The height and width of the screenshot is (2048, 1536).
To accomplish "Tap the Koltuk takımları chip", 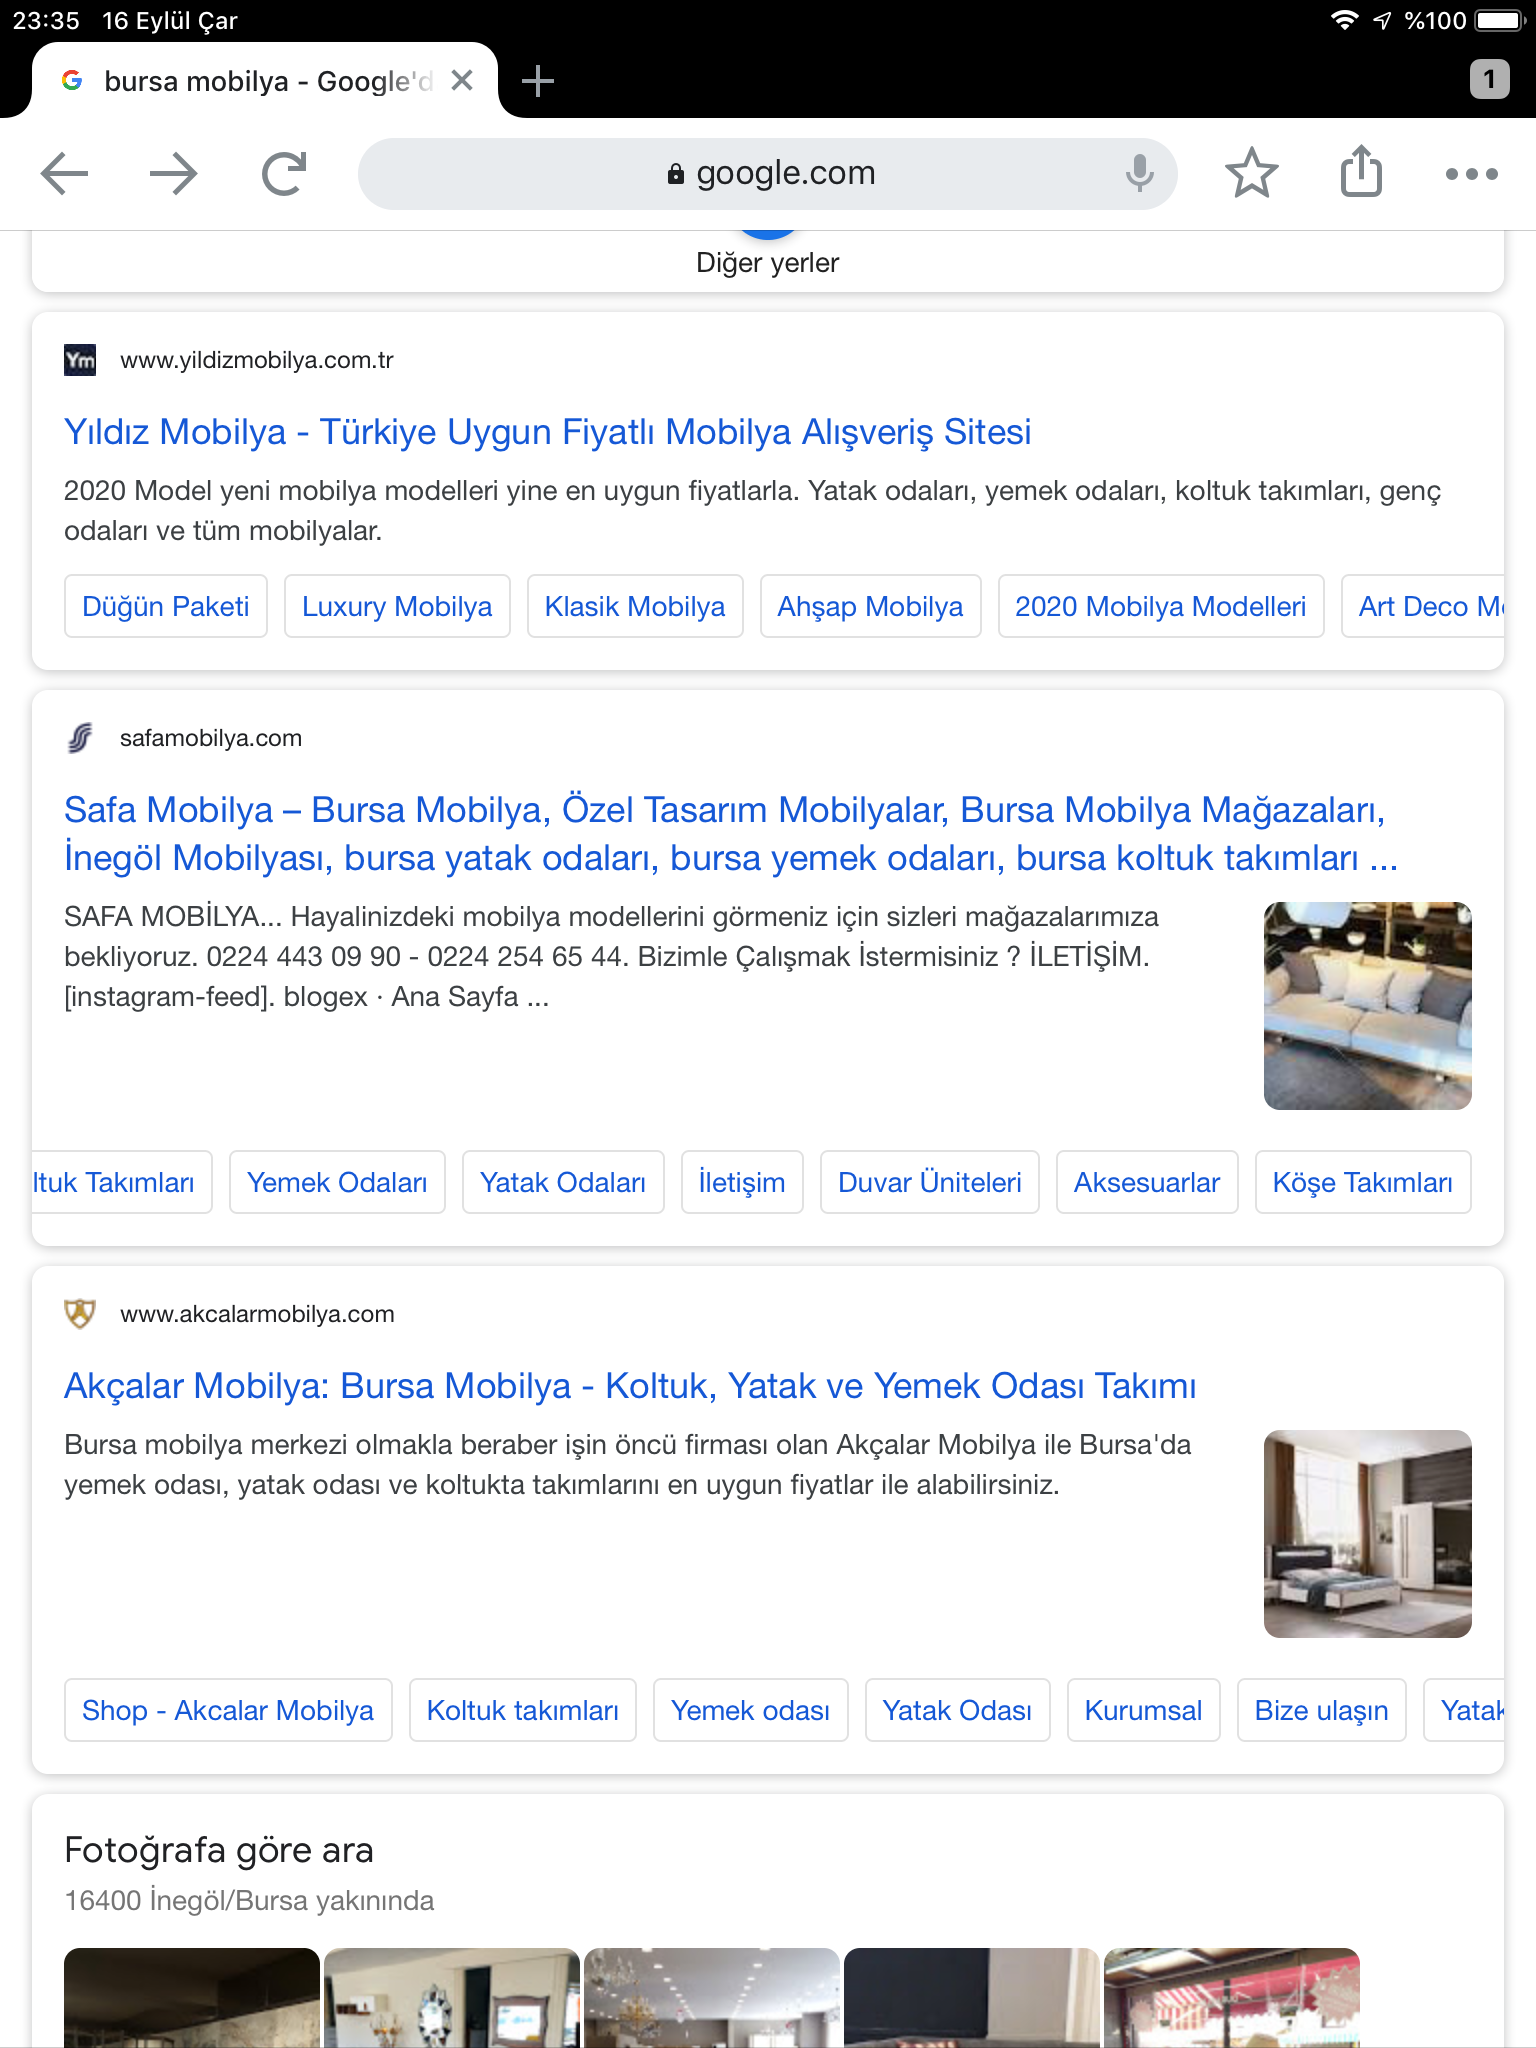I will pos(523,1710).
